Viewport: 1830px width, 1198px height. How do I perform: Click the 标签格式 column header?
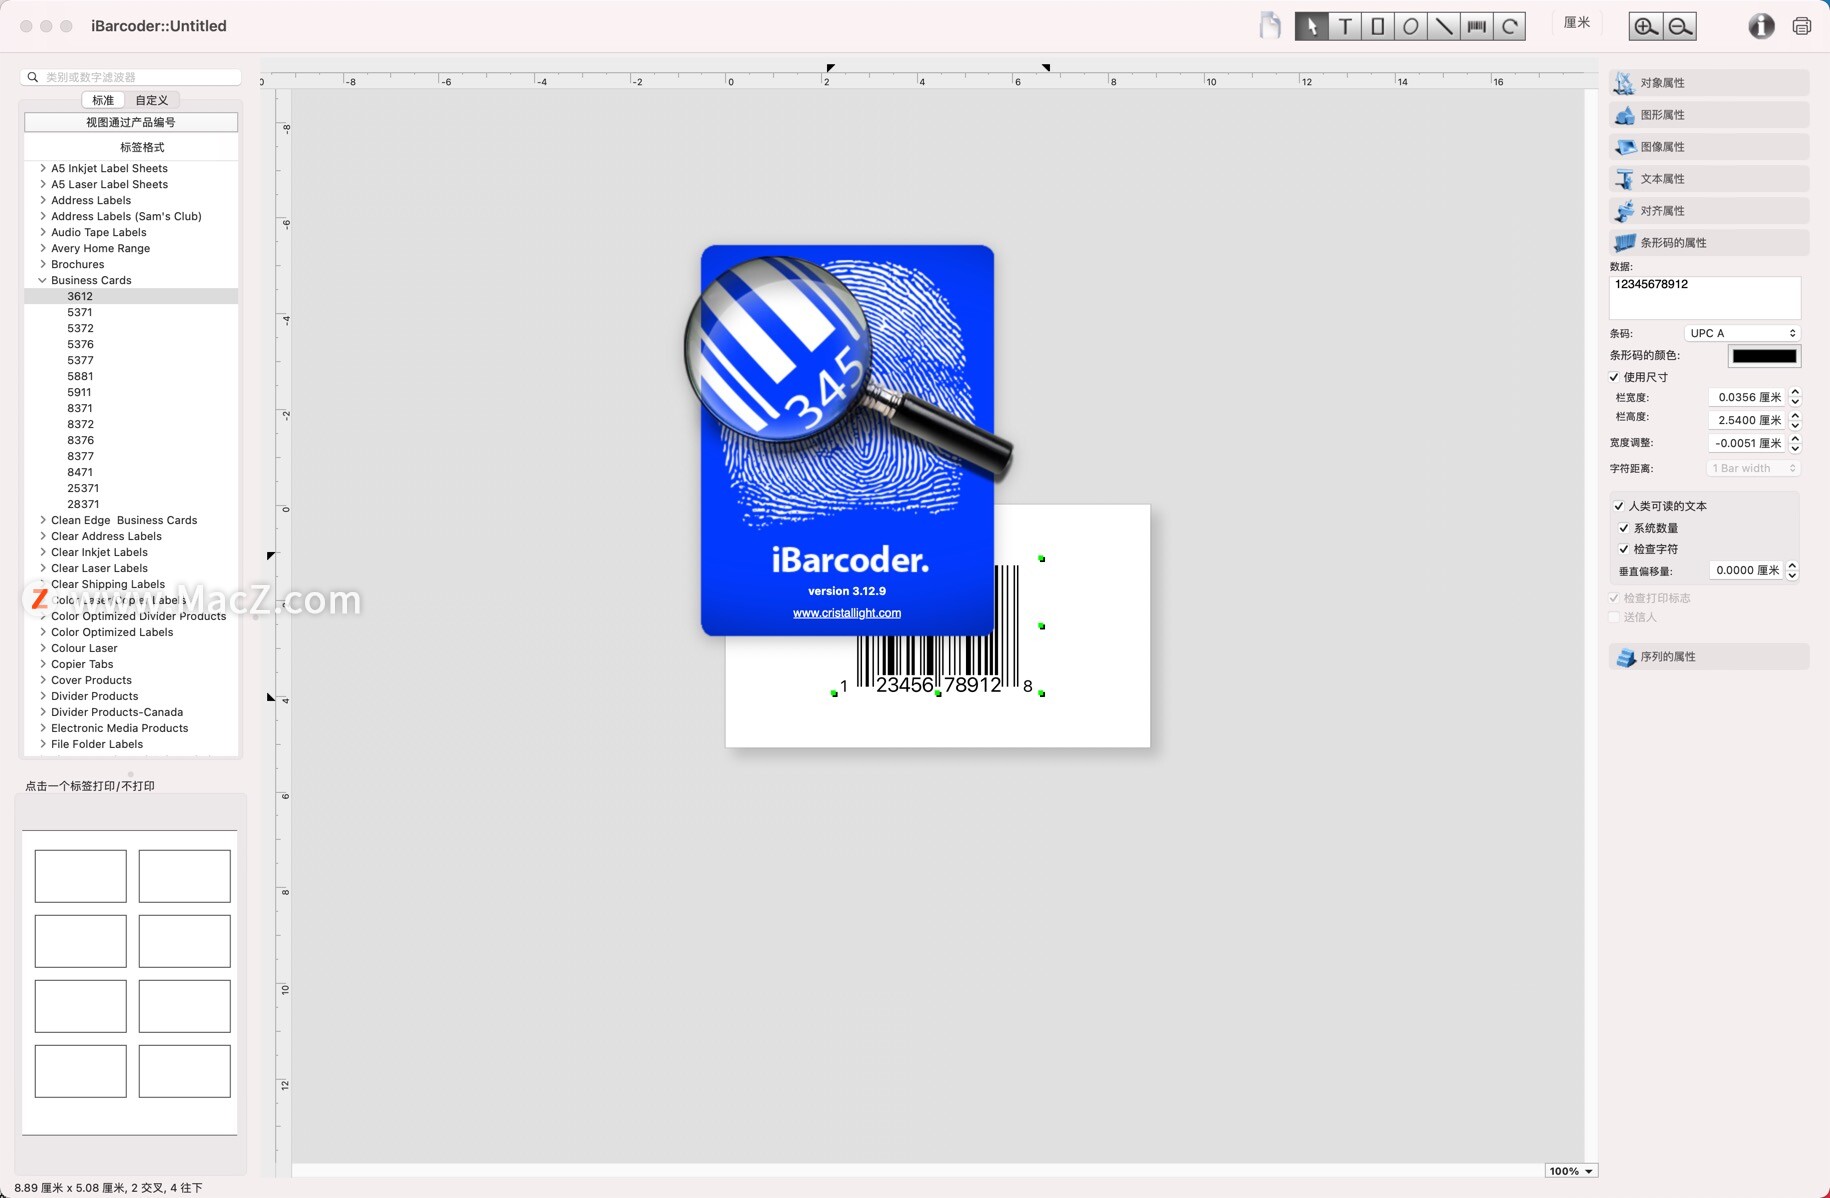(131, 147)
